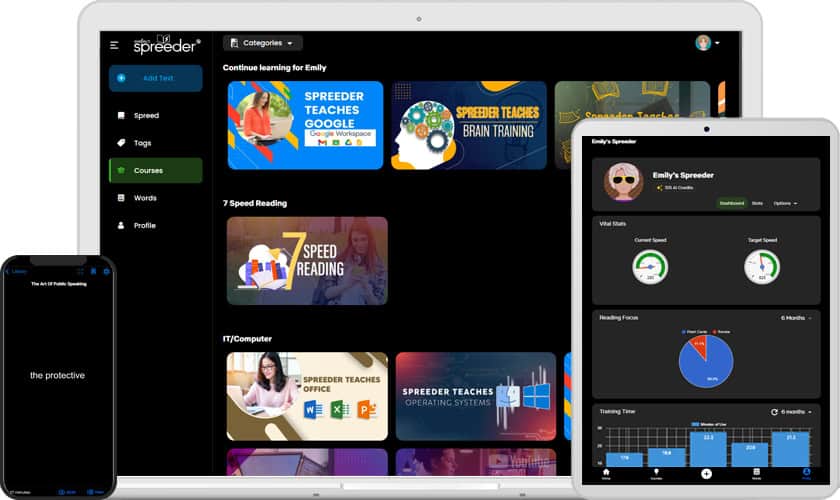Open the Spreeder Teaches Office course
This screenshot has width=840, height=500.
pyautogui.click(x=307, y=397)
